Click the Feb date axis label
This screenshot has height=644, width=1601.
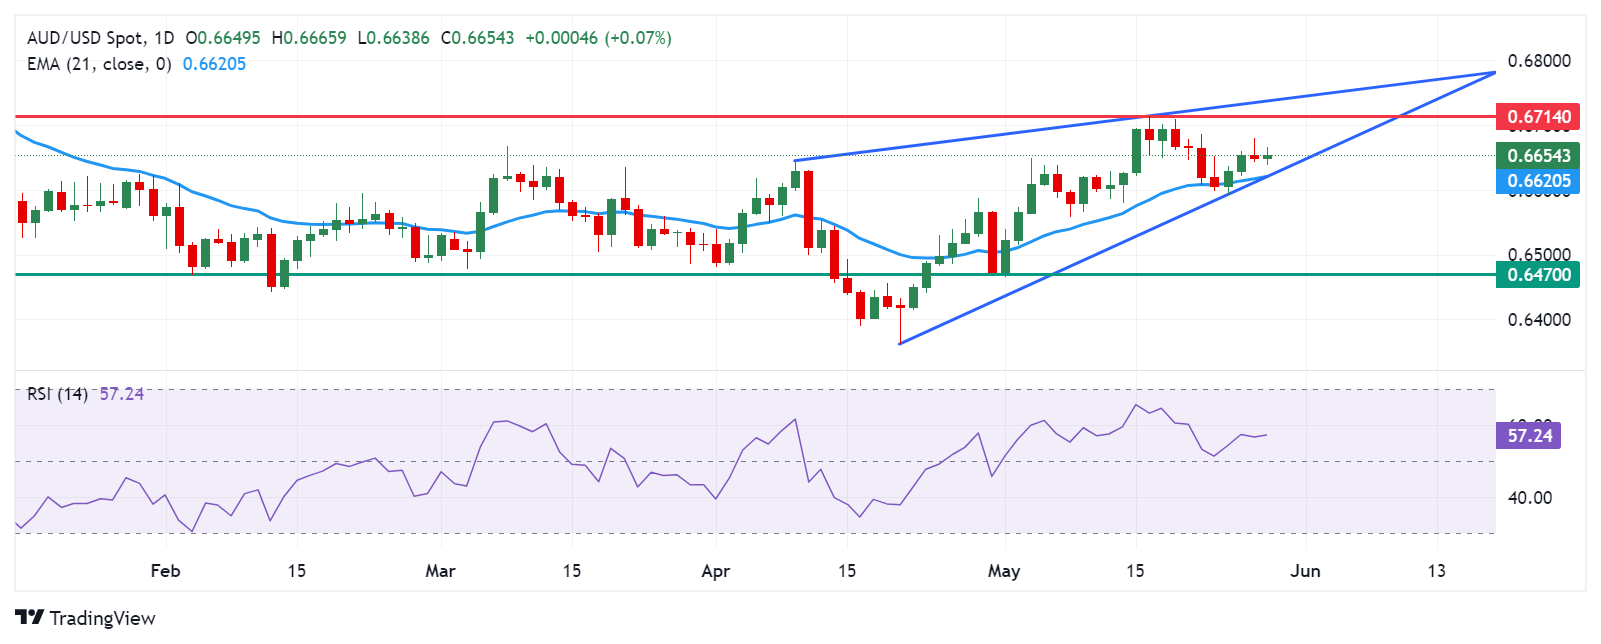[x=165, y=571]
